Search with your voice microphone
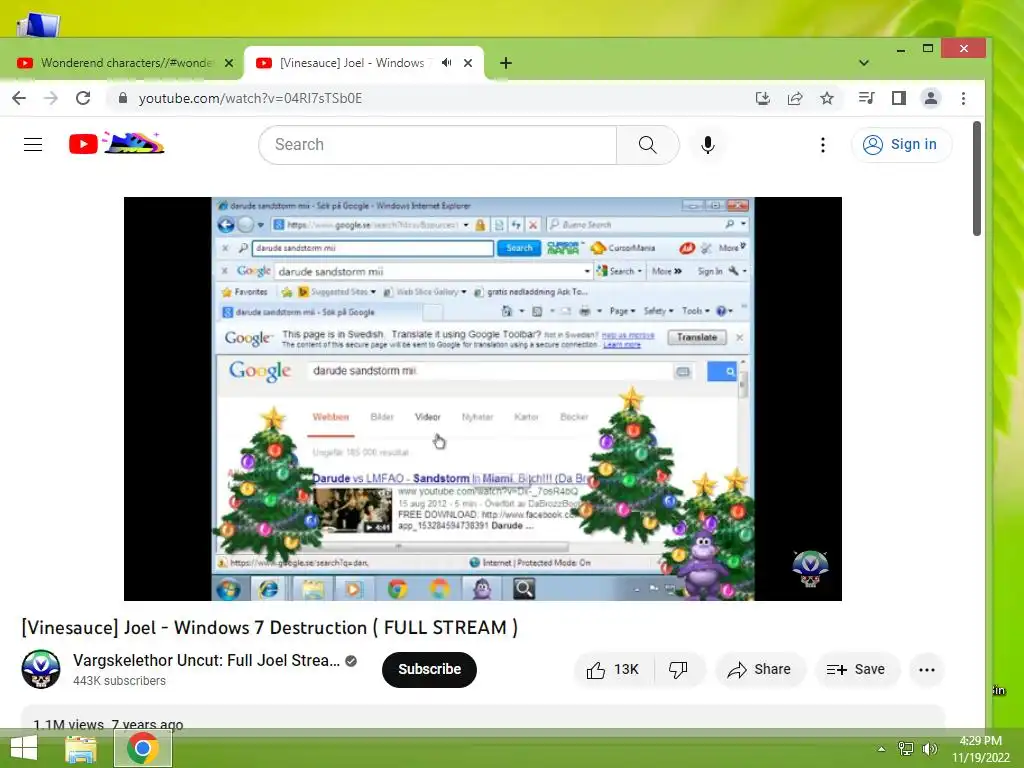The width and height of the screenshot is (1024, 768). [x=707, y=144]
